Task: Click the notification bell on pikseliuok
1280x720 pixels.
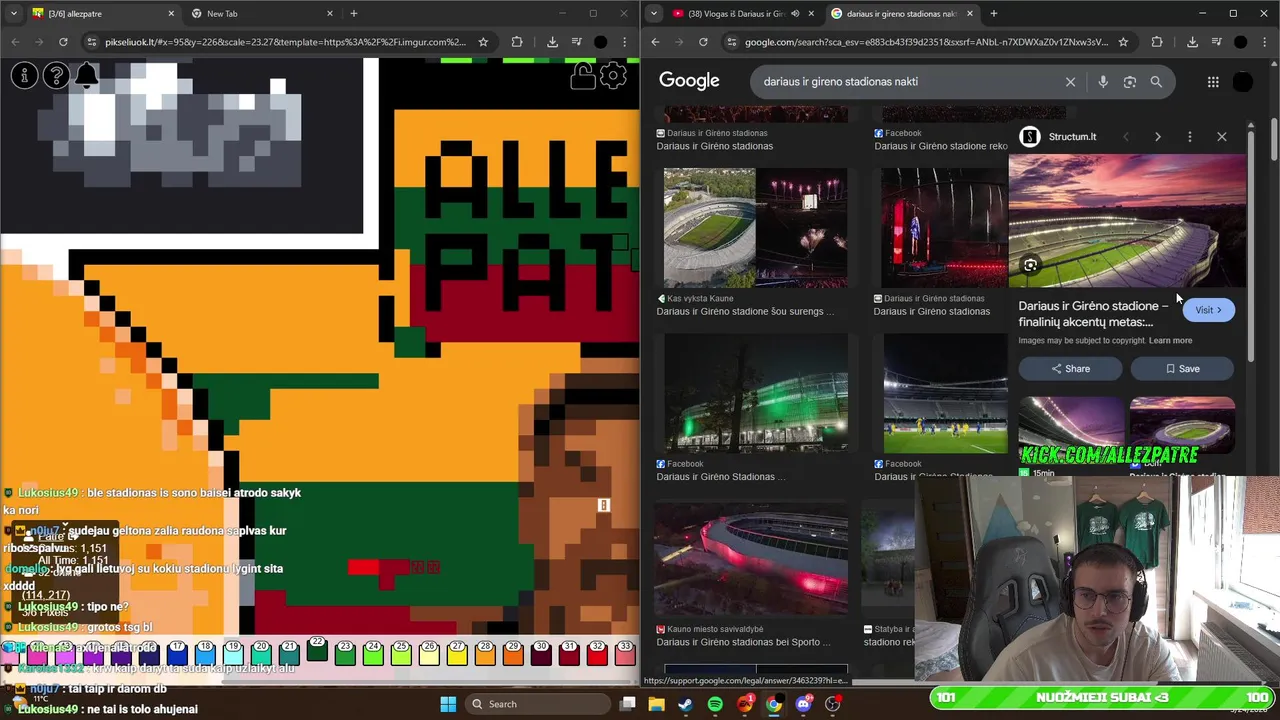Action: coord(87,75)
